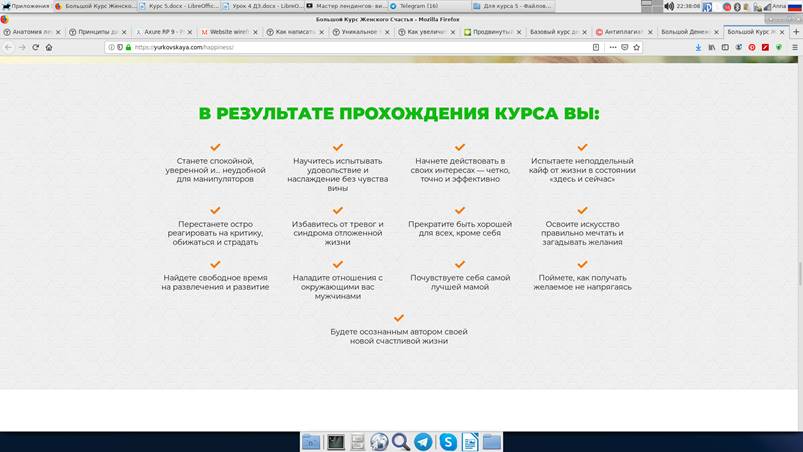Screen dimensions: 803x452
Task: Open the terminal from the dock
Action: pos(336,441)
